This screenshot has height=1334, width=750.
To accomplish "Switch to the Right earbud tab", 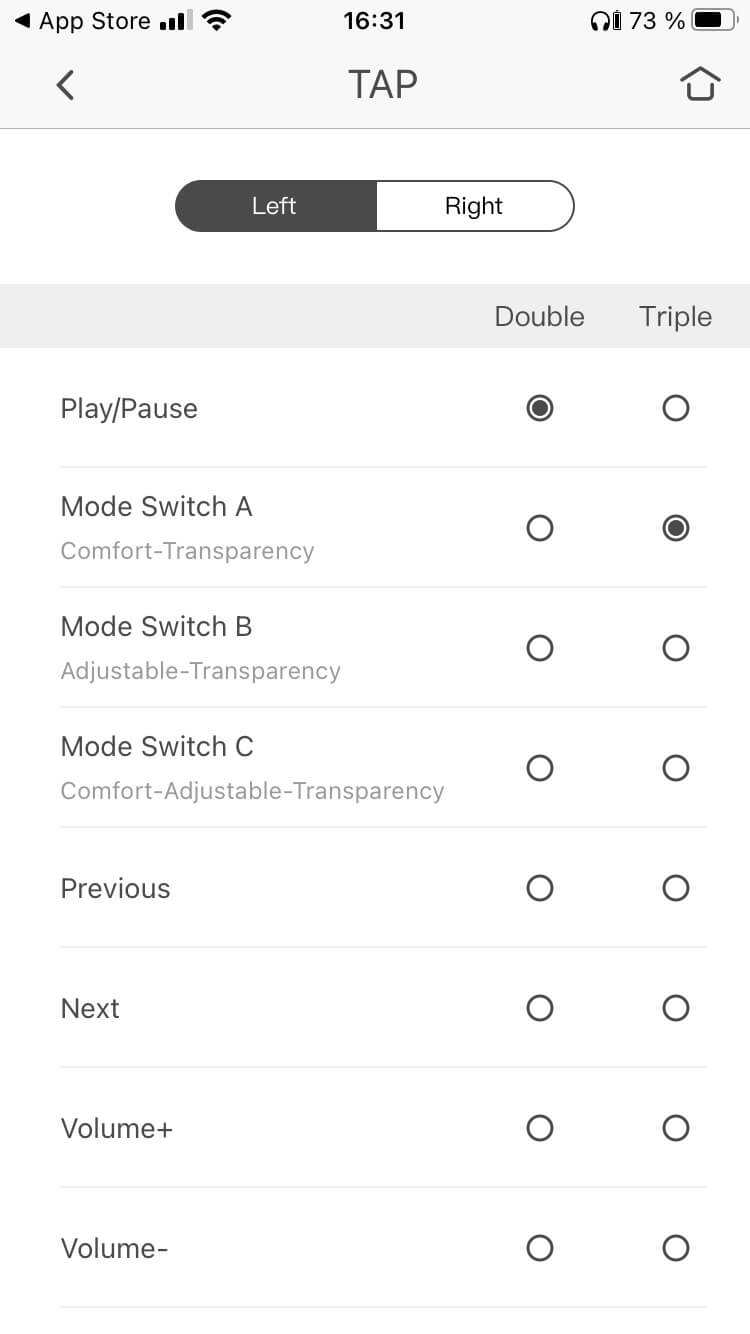I will [x=474, y=206].
